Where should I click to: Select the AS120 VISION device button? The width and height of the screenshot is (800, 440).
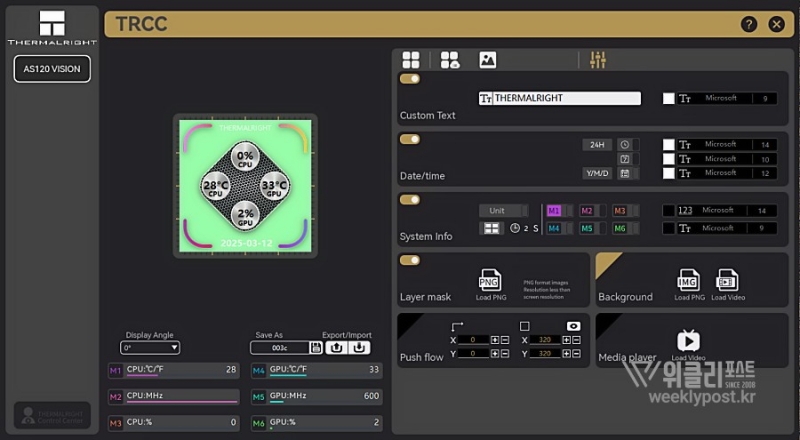(x=52, y=69)
